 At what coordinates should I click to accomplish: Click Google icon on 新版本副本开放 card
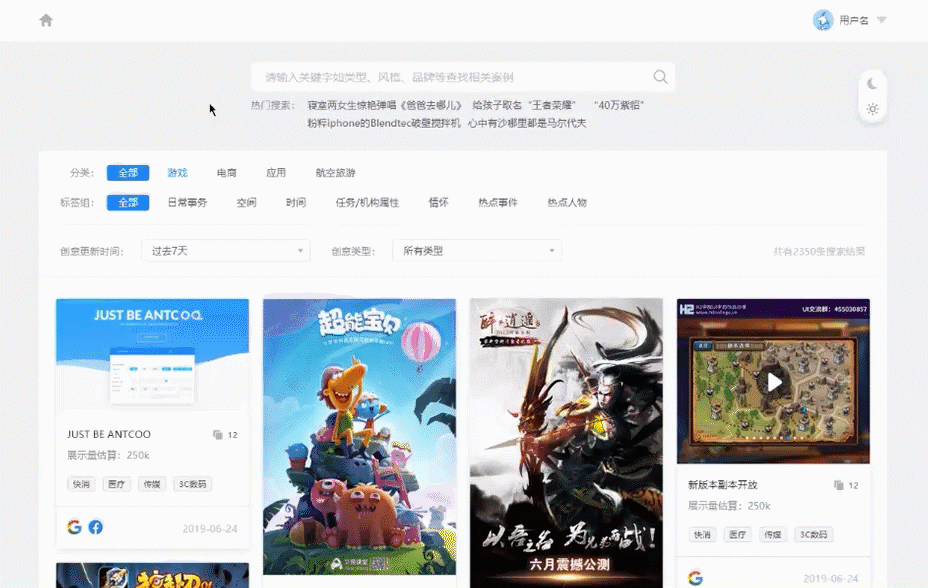coord(695,577)
